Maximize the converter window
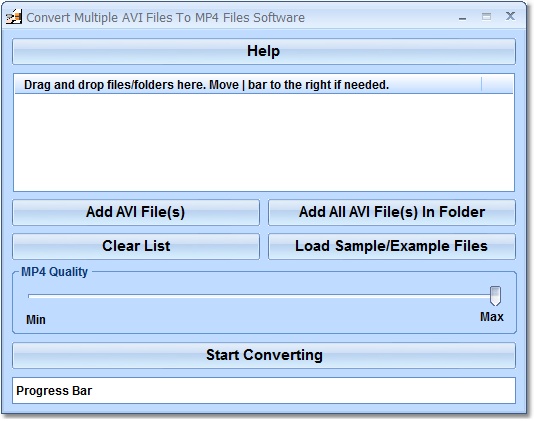The height and width of the screenshot is (421, 534). (x=486, y=17)
